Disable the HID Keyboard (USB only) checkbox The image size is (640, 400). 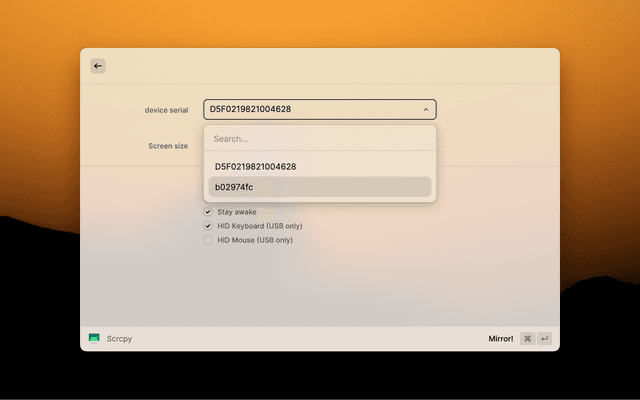(208, 226)
